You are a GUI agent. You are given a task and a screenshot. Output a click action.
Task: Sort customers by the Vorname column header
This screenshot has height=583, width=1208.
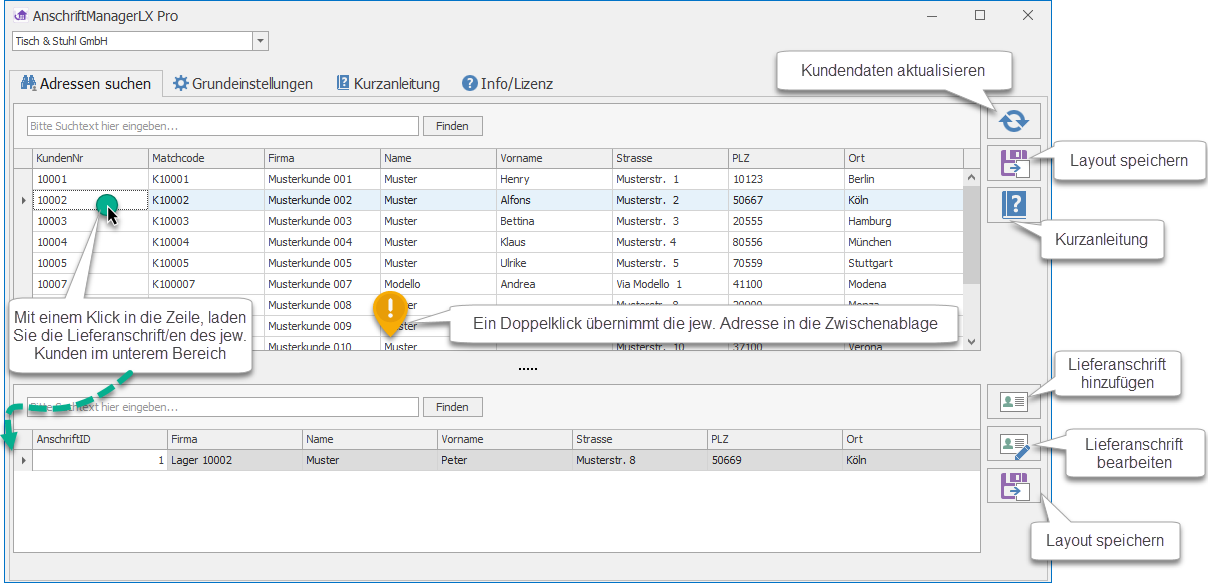tap(554, 158)
